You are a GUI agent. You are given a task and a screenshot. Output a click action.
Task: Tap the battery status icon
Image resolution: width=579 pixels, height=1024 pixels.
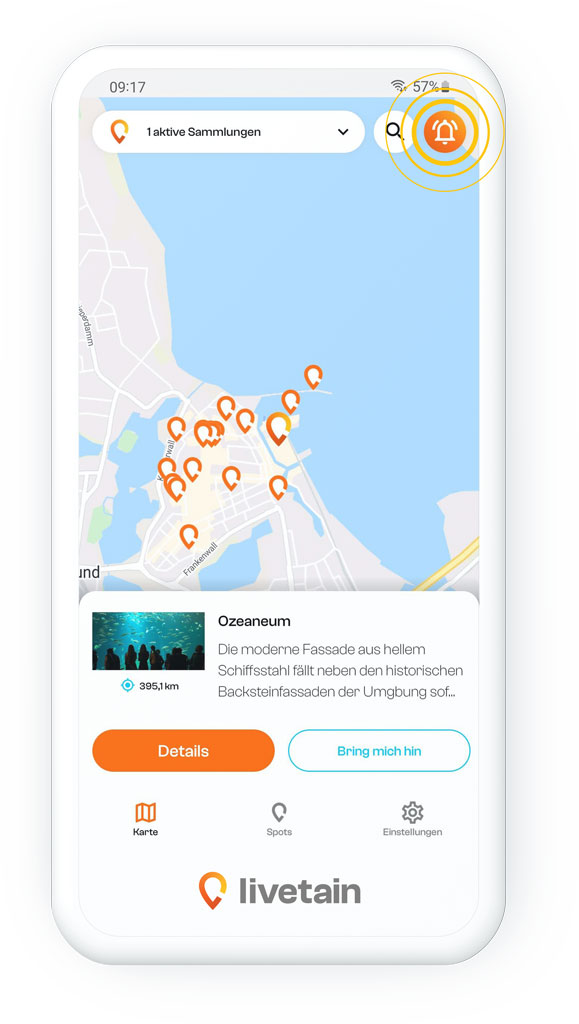pos(445,86)
